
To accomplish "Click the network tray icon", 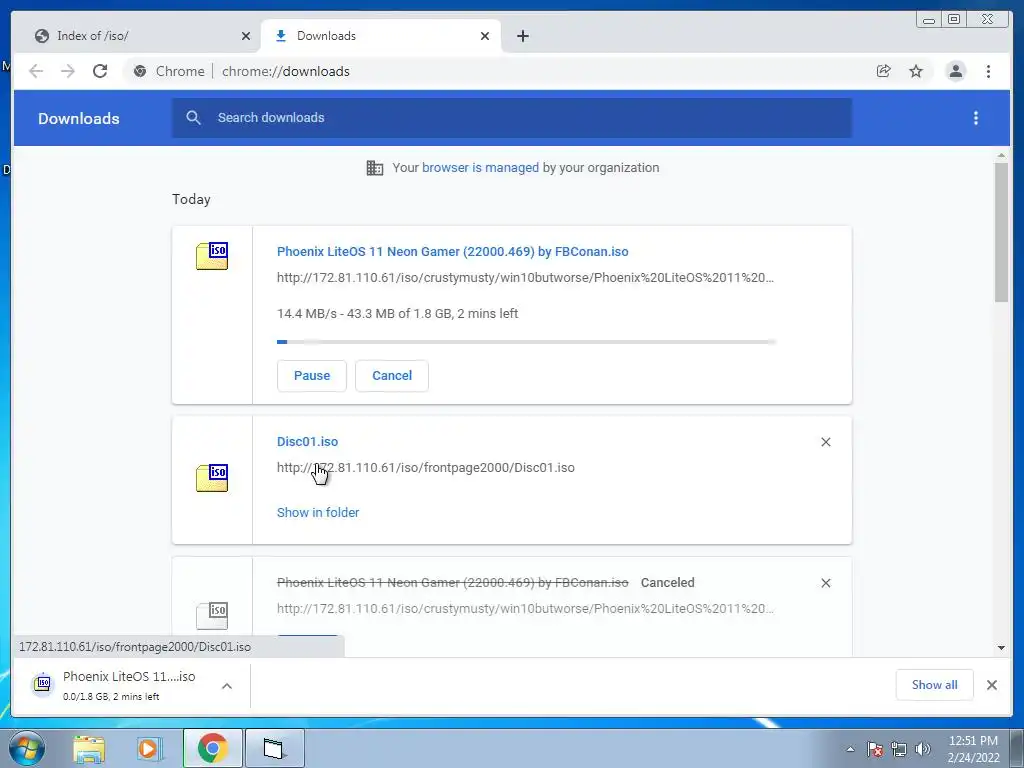I will [x=899, y=749].
